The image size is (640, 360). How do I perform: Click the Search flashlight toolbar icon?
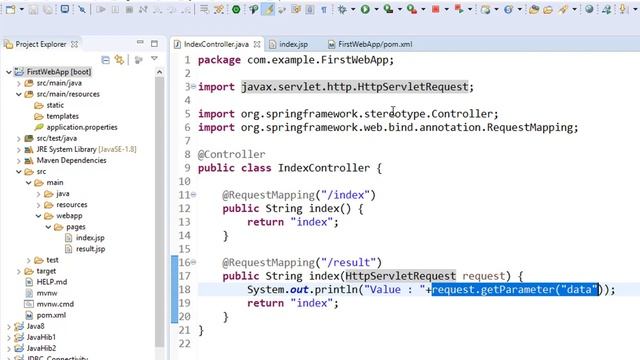click(563, 9)
